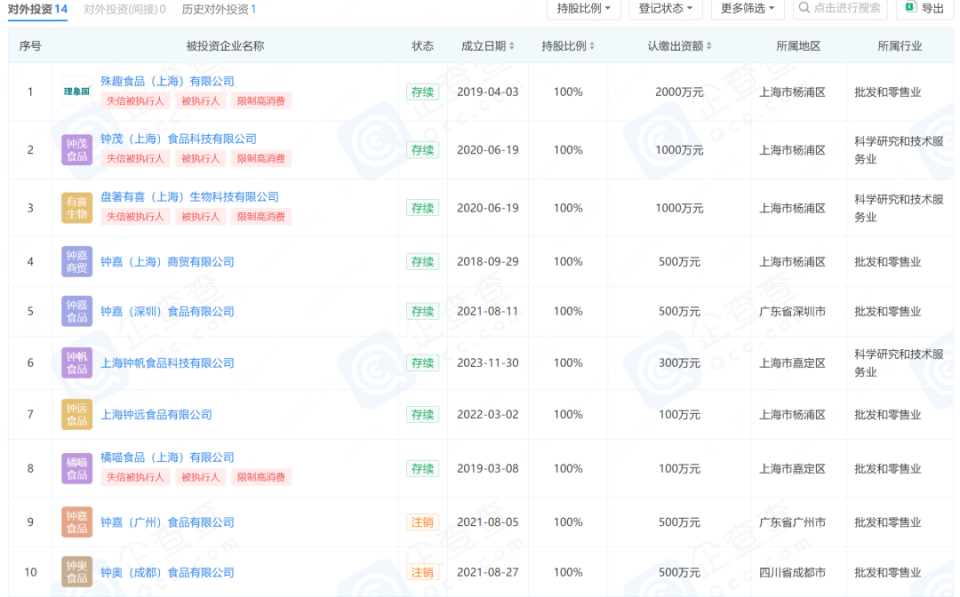The height and width of the screenshot is (597, 960).
Task: Open 殊趣食品（上海）有限公司 link
Action: 167,81
